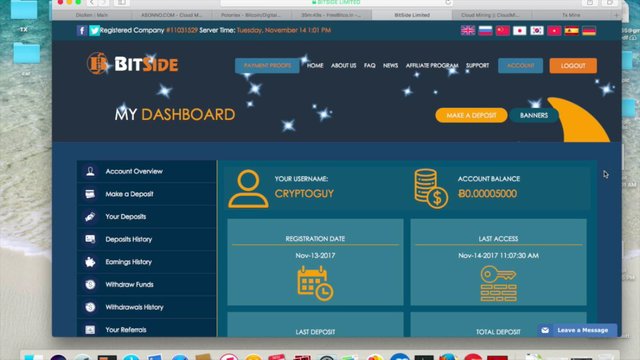Click the browser back arrow

[92, 3]
